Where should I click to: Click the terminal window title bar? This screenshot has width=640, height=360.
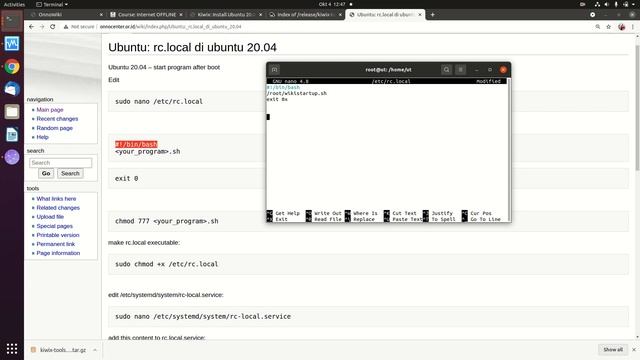click(x=388, y=70)
